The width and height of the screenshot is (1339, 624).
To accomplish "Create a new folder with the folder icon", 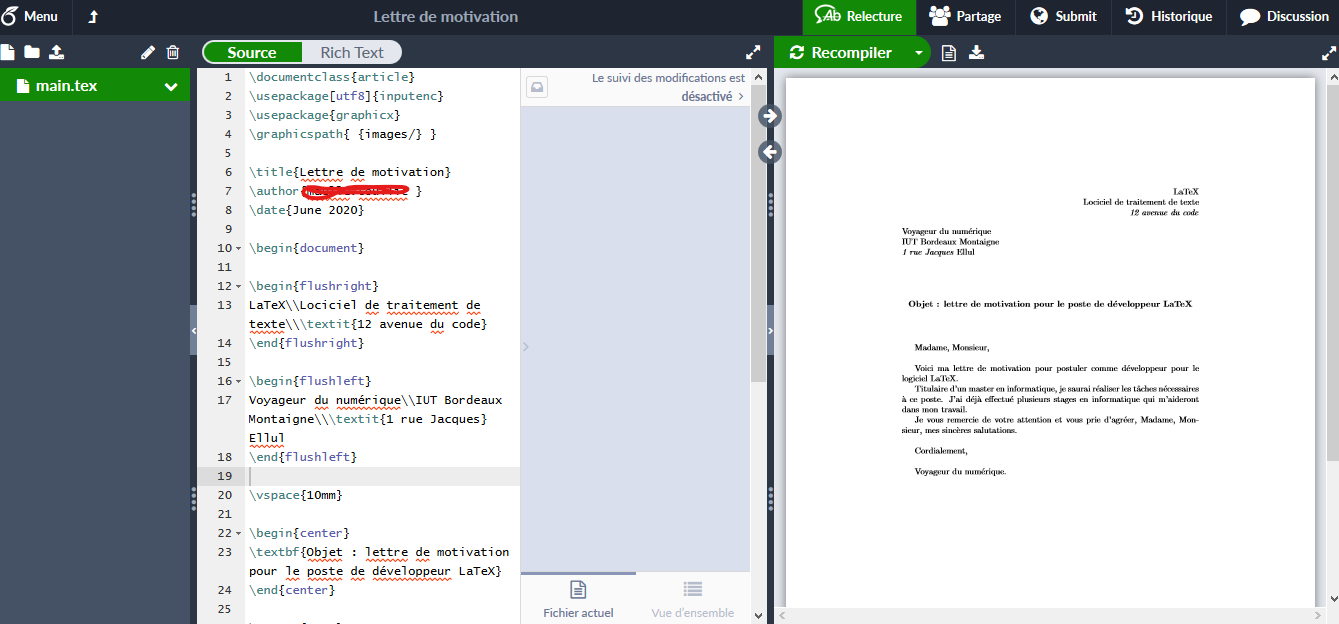I will (x=32, y=52).
